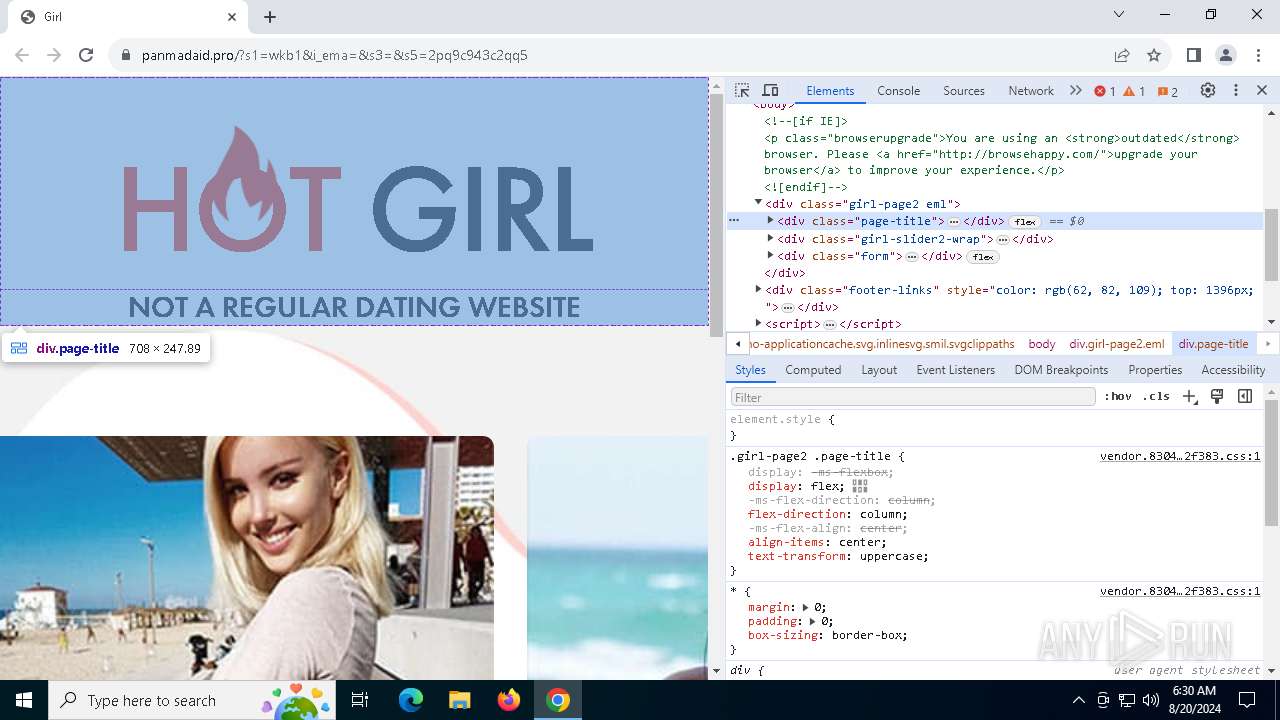This screenshot has width=1280, height=720.
Task: Switch to the Console tab
Action: pyautogui.click(x=898, y=91)
